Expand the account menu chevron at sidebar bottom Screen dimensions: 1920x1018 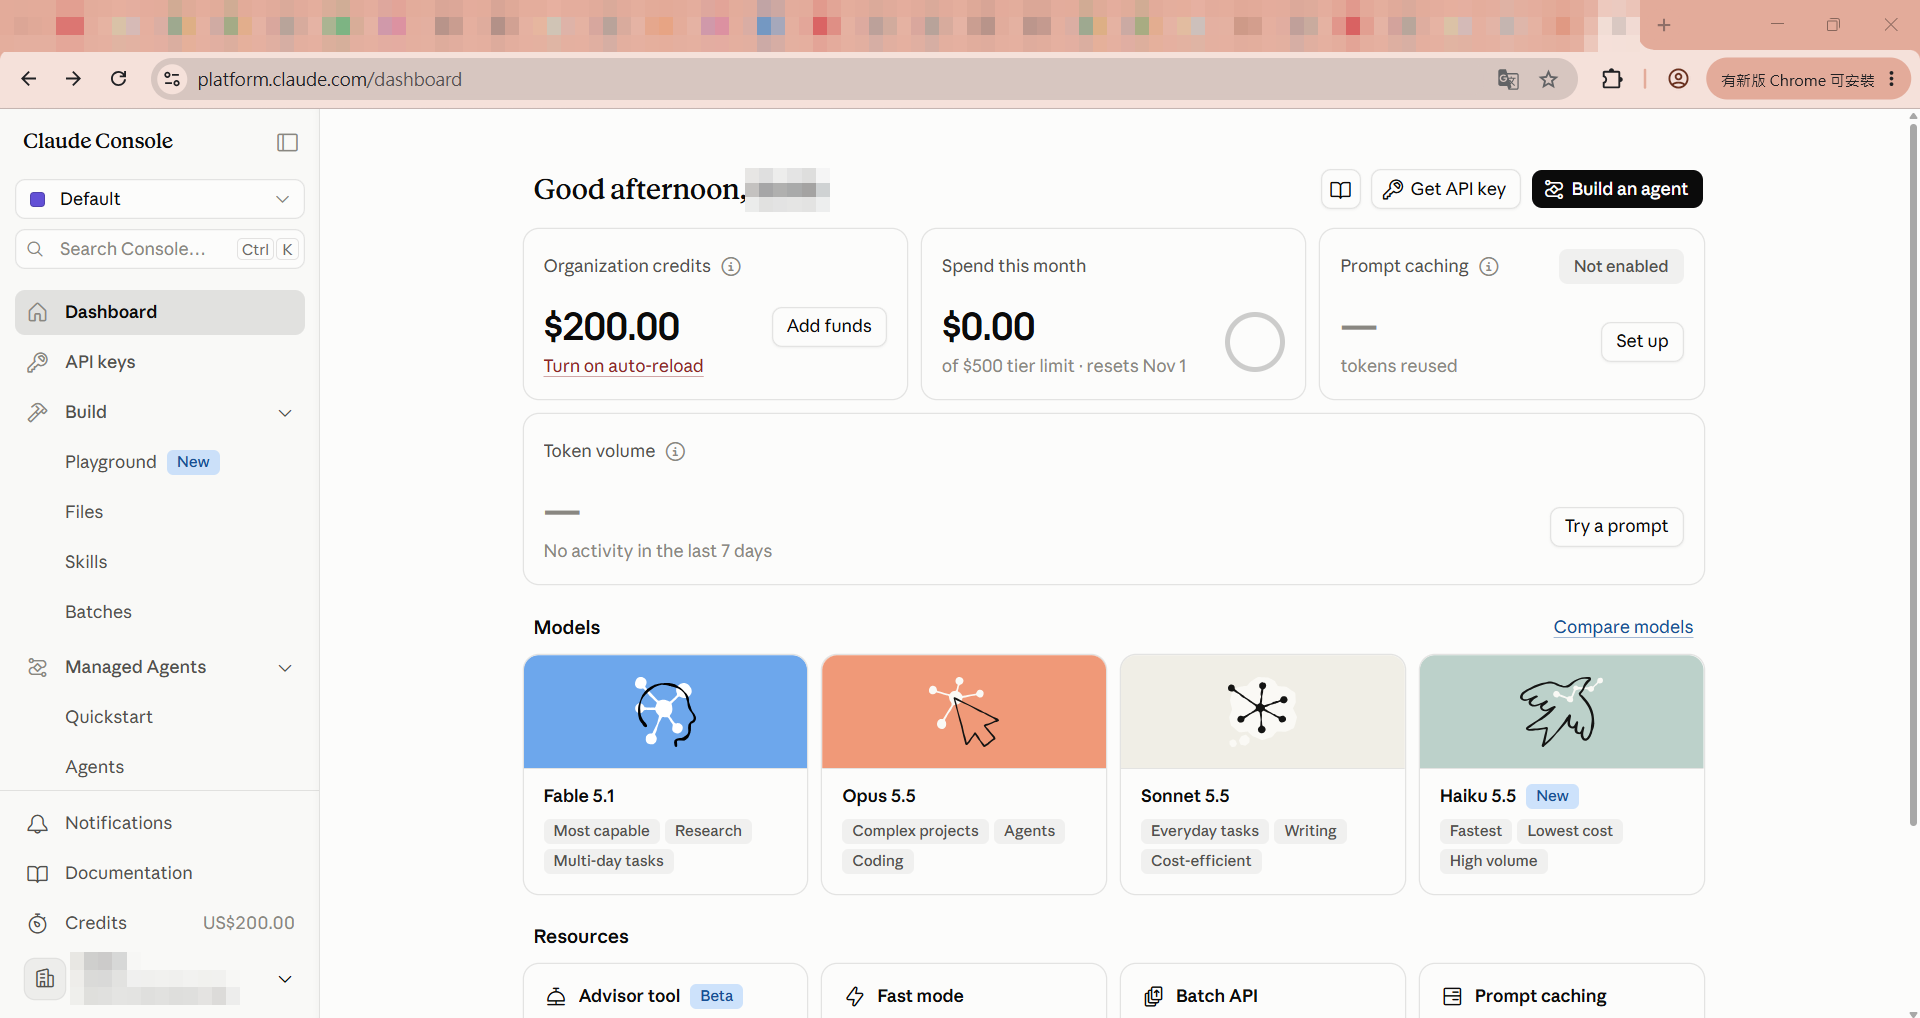pyautogui.click(x=285, y=979)
